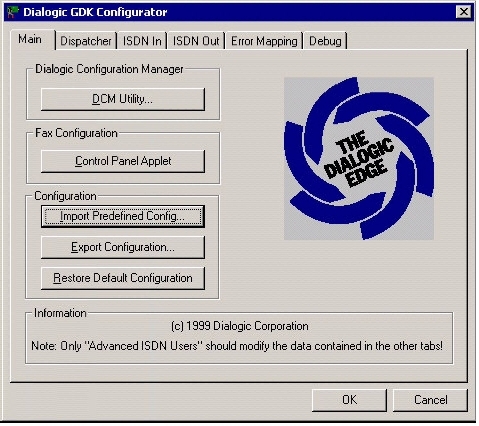Restore Default Configuration
This screenshot has height=426, width=479.
[123, 278]
